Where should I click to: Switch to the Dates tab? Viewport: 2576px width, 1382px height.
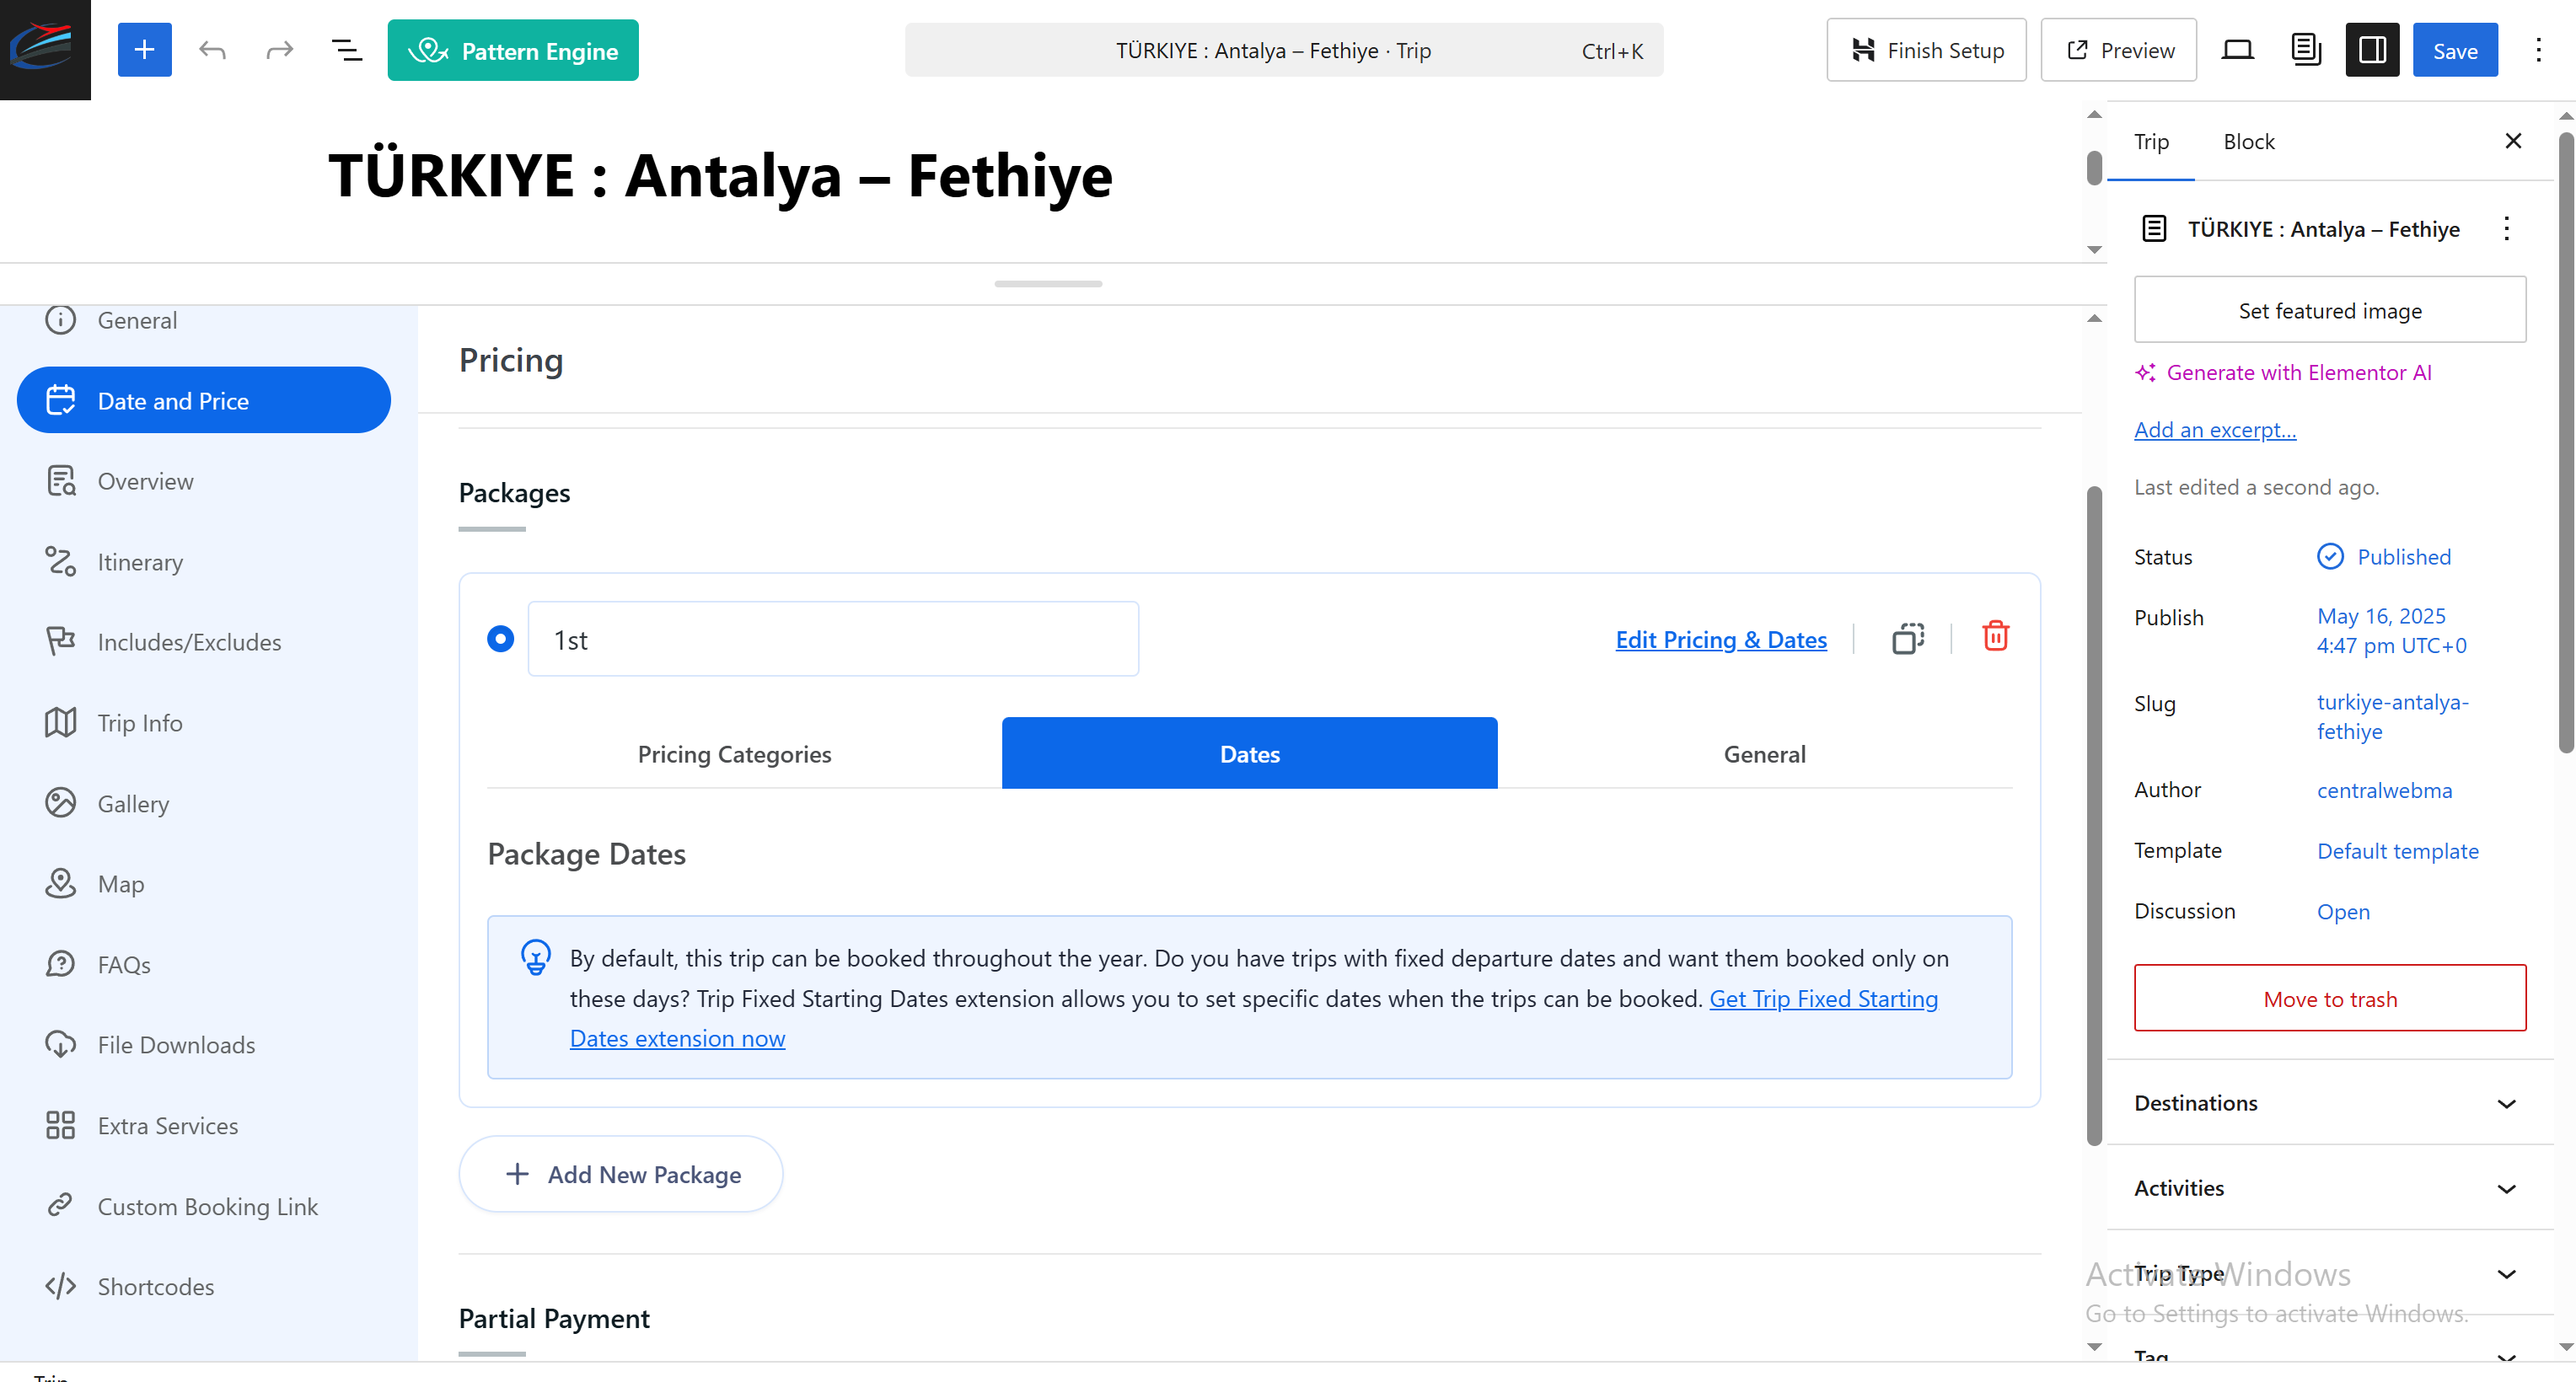[x=1249, y=754]
